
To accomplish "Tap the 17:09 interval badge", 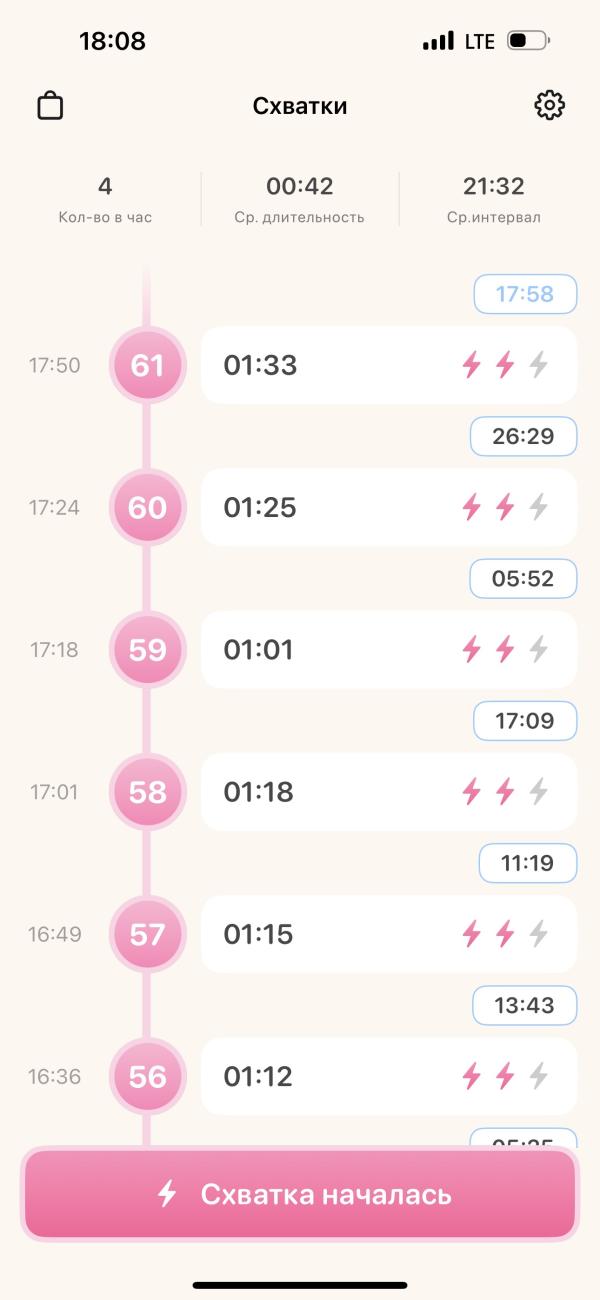I will point(525,720).
